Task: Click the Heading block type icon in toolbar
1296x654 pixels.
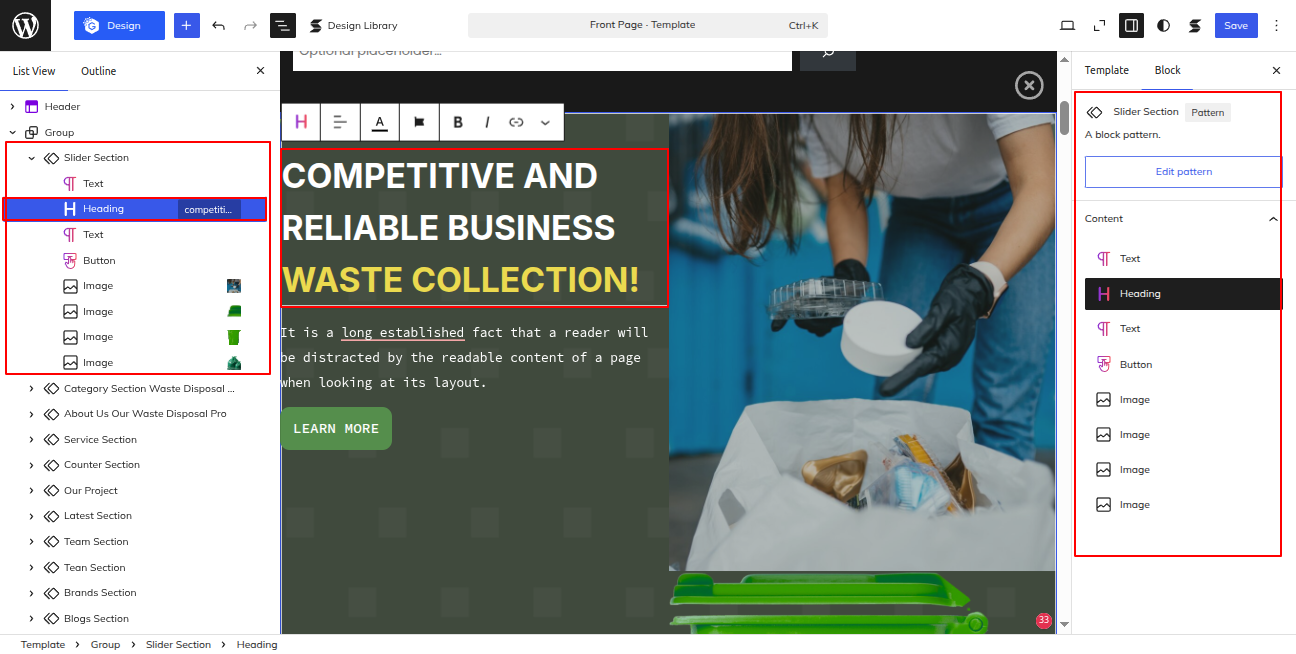Action: 301,122
